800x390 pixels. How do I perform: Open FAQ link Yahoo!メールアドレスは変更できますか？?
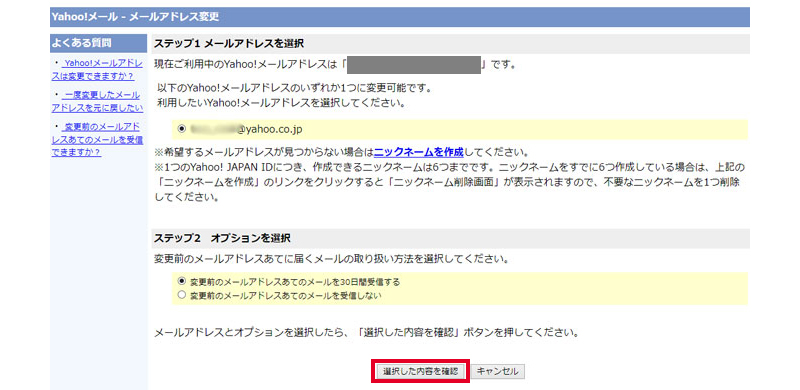coord(97,70)
